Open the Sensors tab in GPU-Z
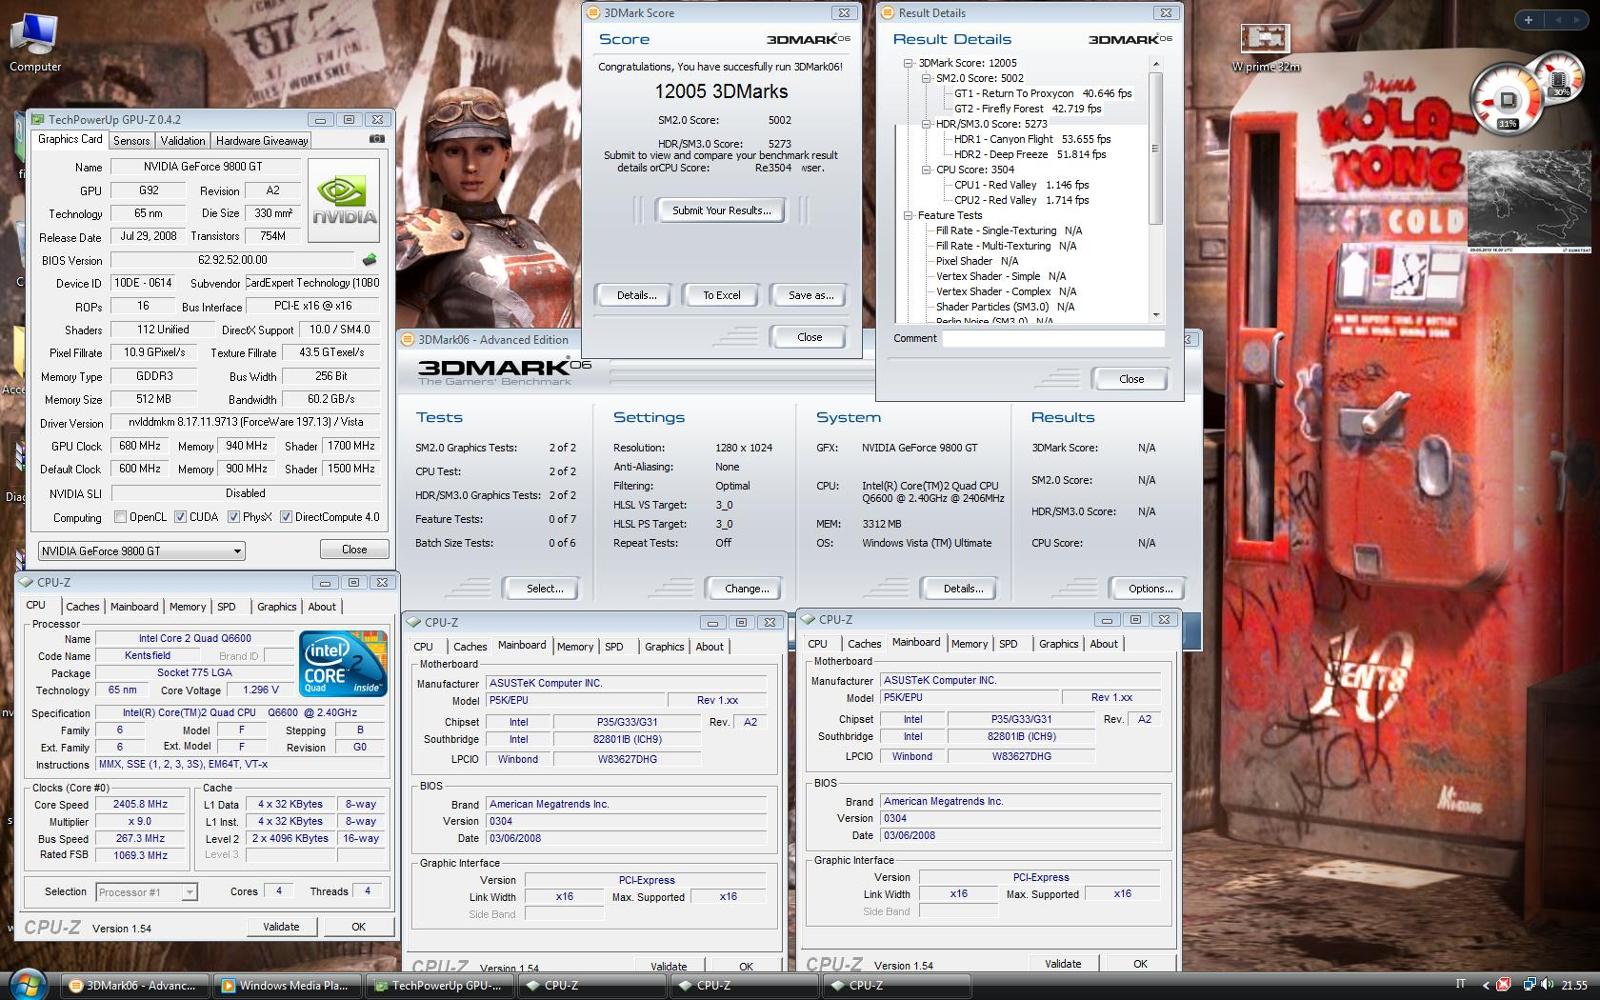 pyautogui.click(x=131, y=141)
